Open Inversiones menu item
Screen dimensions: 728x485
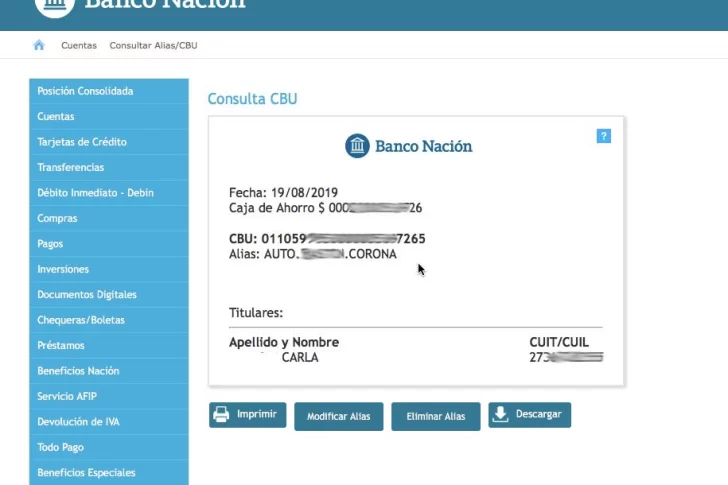click(x=109, y=270)
